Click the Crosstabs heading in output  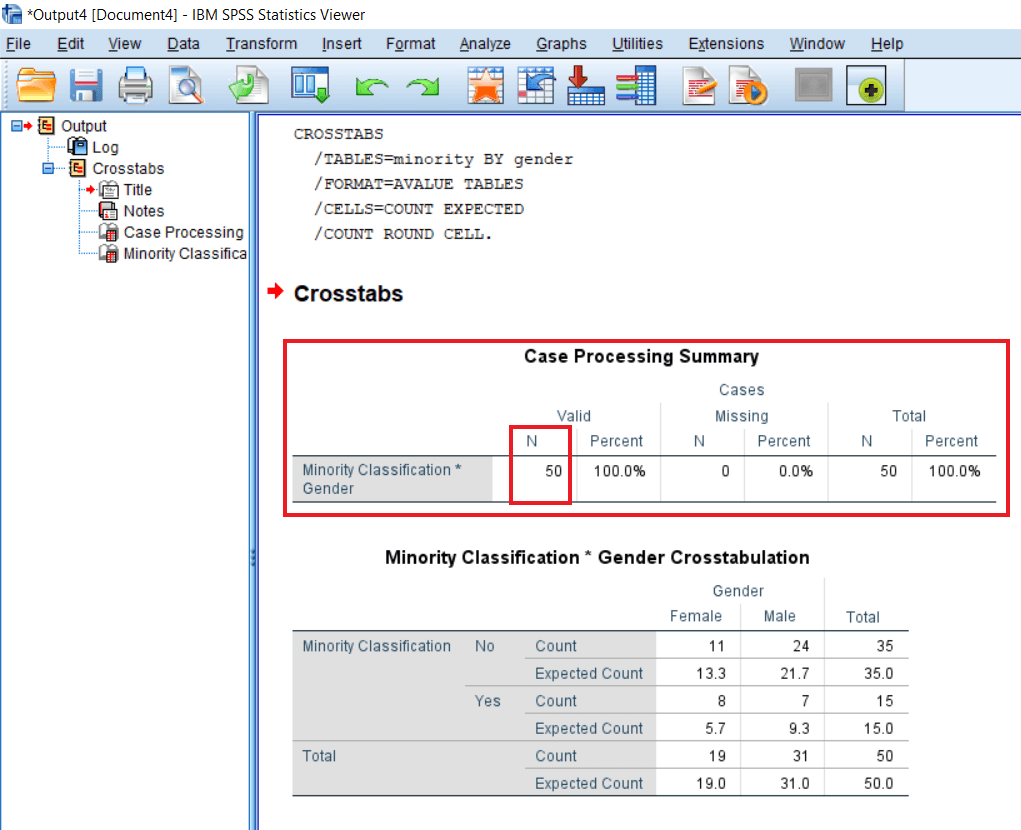click(x=348, y=294)
